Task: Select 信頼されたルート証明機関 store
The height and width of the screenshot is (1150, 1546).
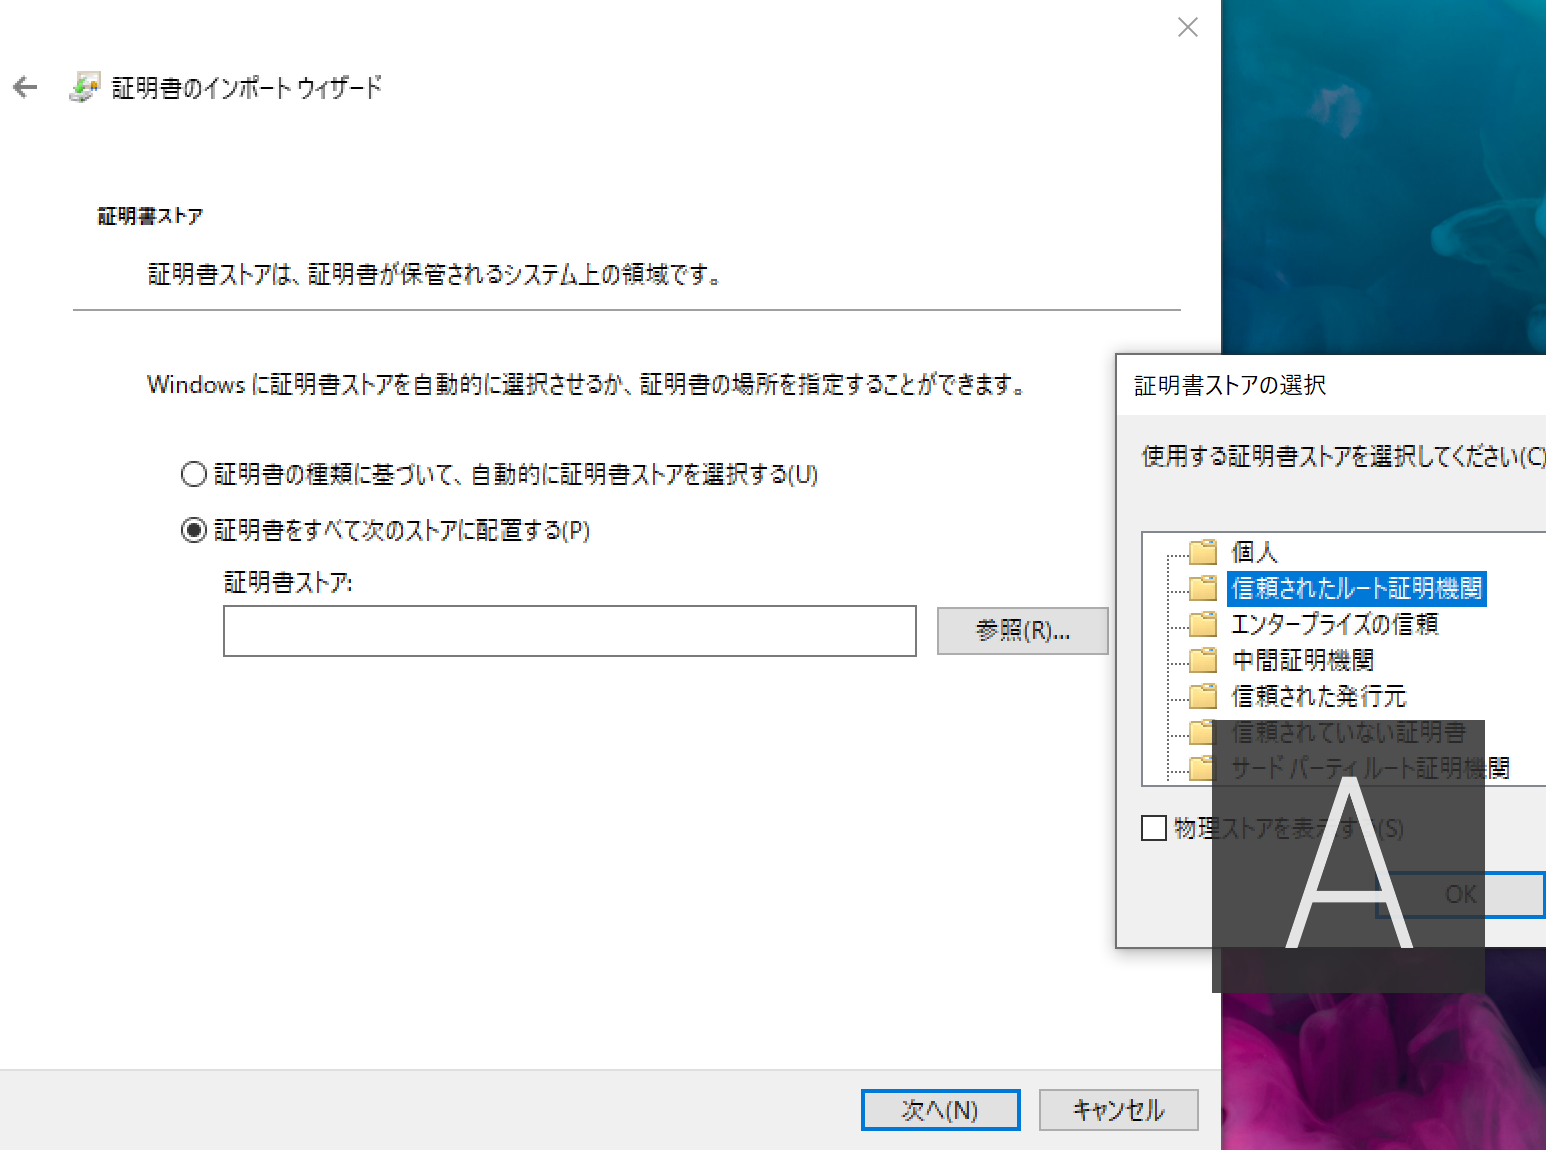Action: click(x=1357, y=588)
